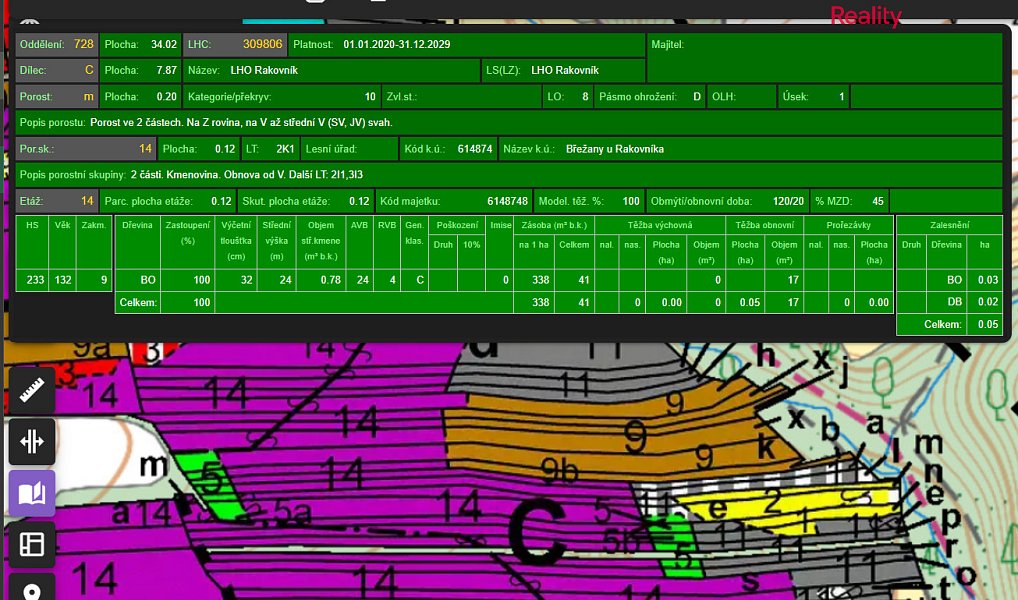The width and height of the screenshot is (1018, 600).
Task: Click the Pásmo ohrožení D cell
Action: click(650, 96)
